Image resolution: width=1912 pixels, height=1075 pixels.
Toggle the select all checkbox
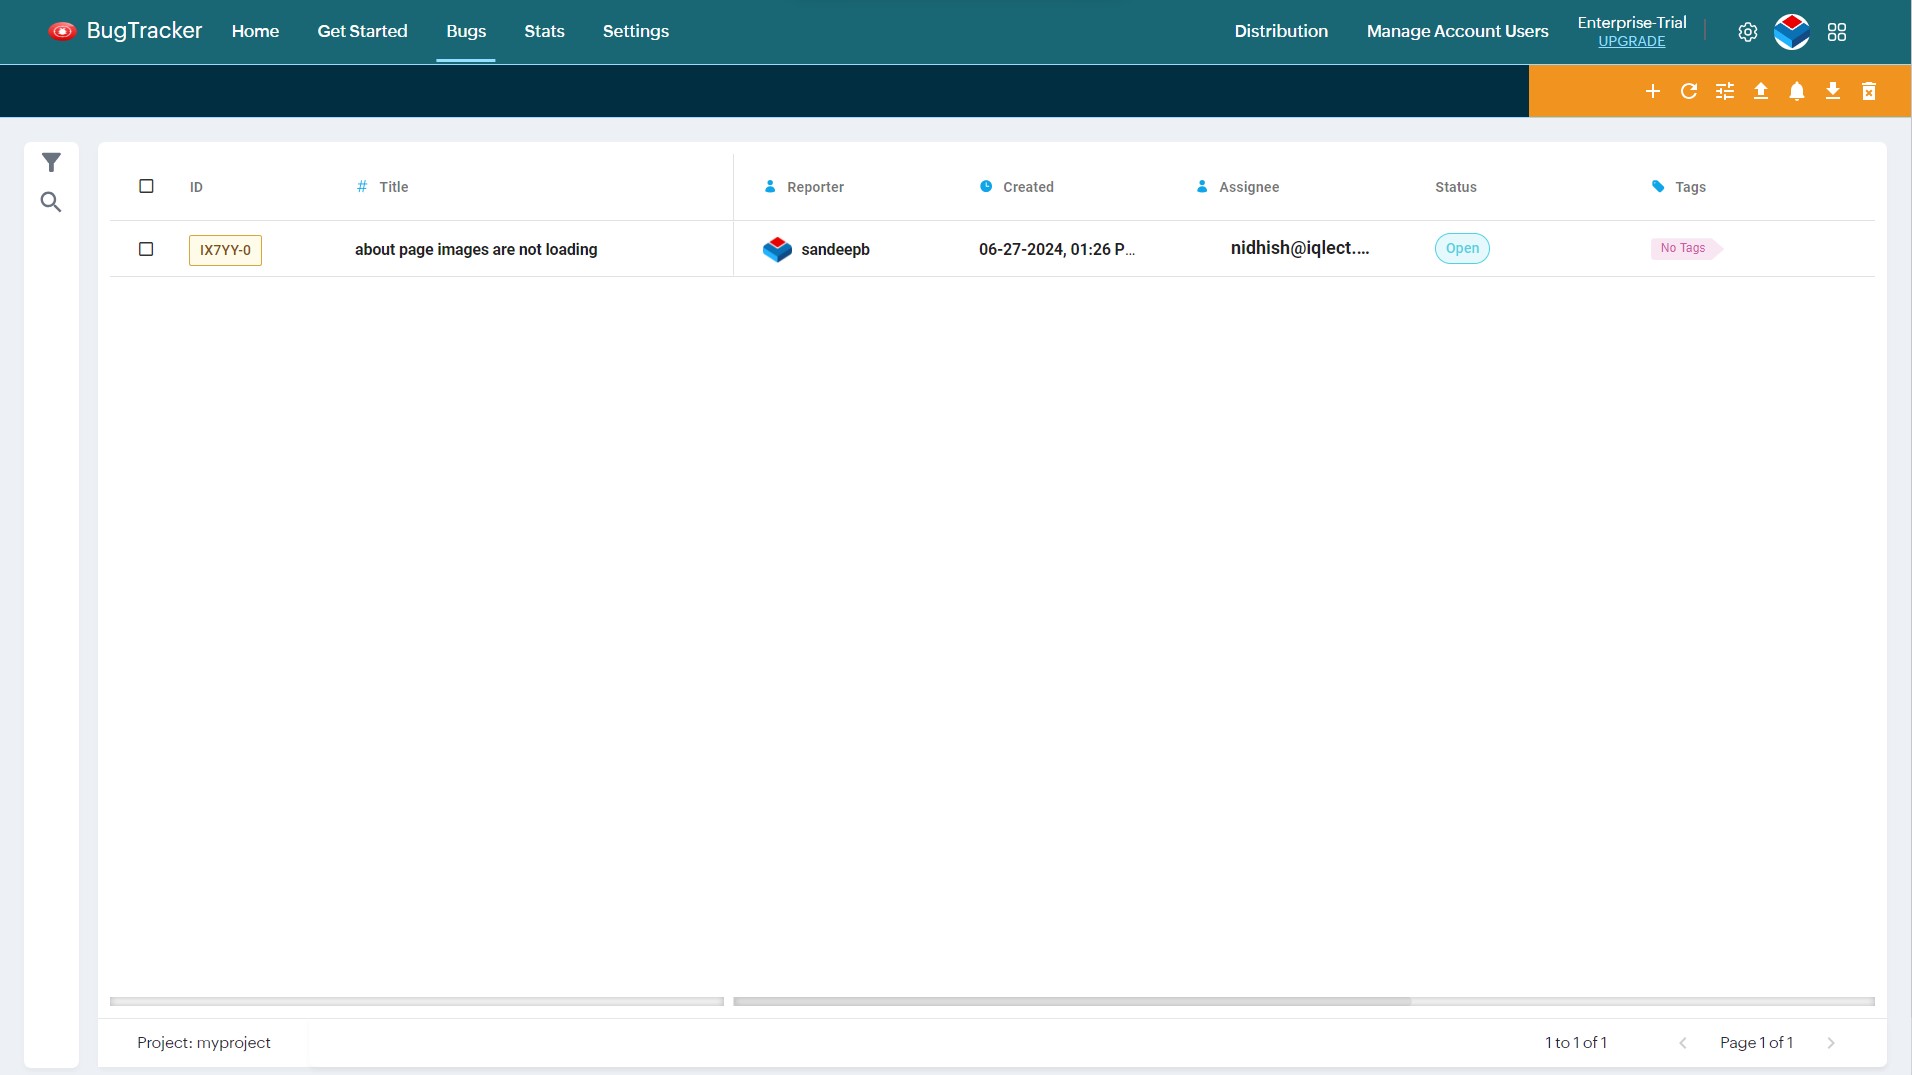146,186
